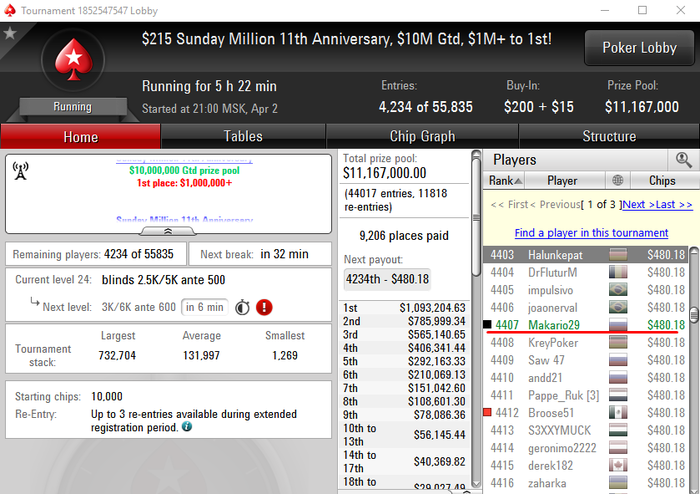This screenshot has width=700, height=494.
Task: Click the 9th place $78,086.36 payout
Action: tap(404, 415)
